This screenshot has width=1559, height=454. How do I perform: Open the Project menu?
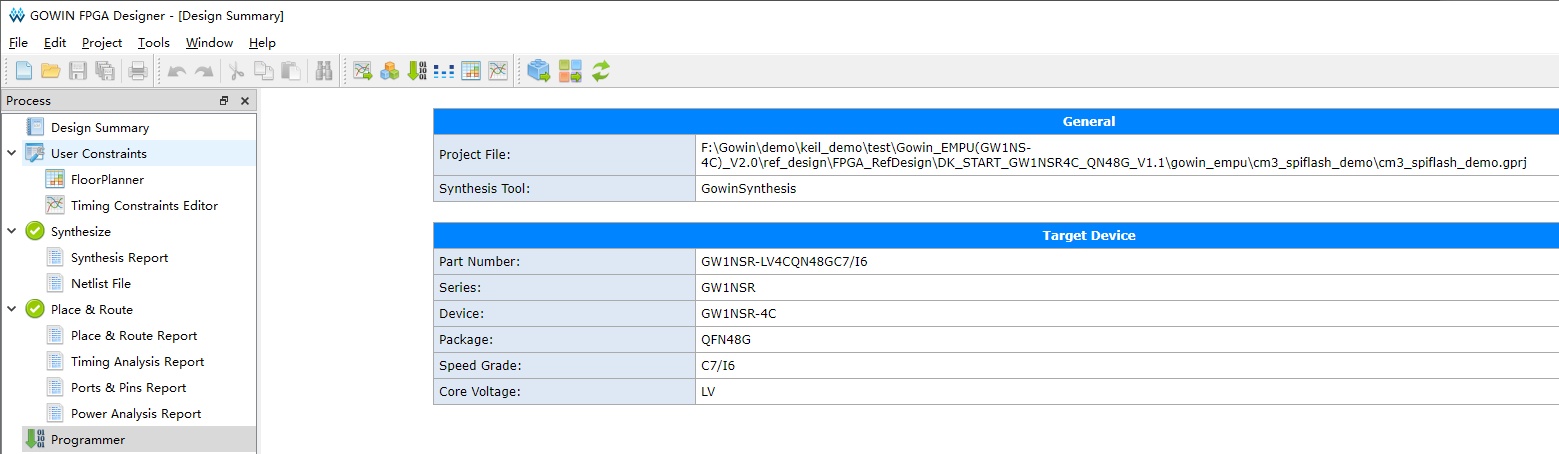click(102, 43)
